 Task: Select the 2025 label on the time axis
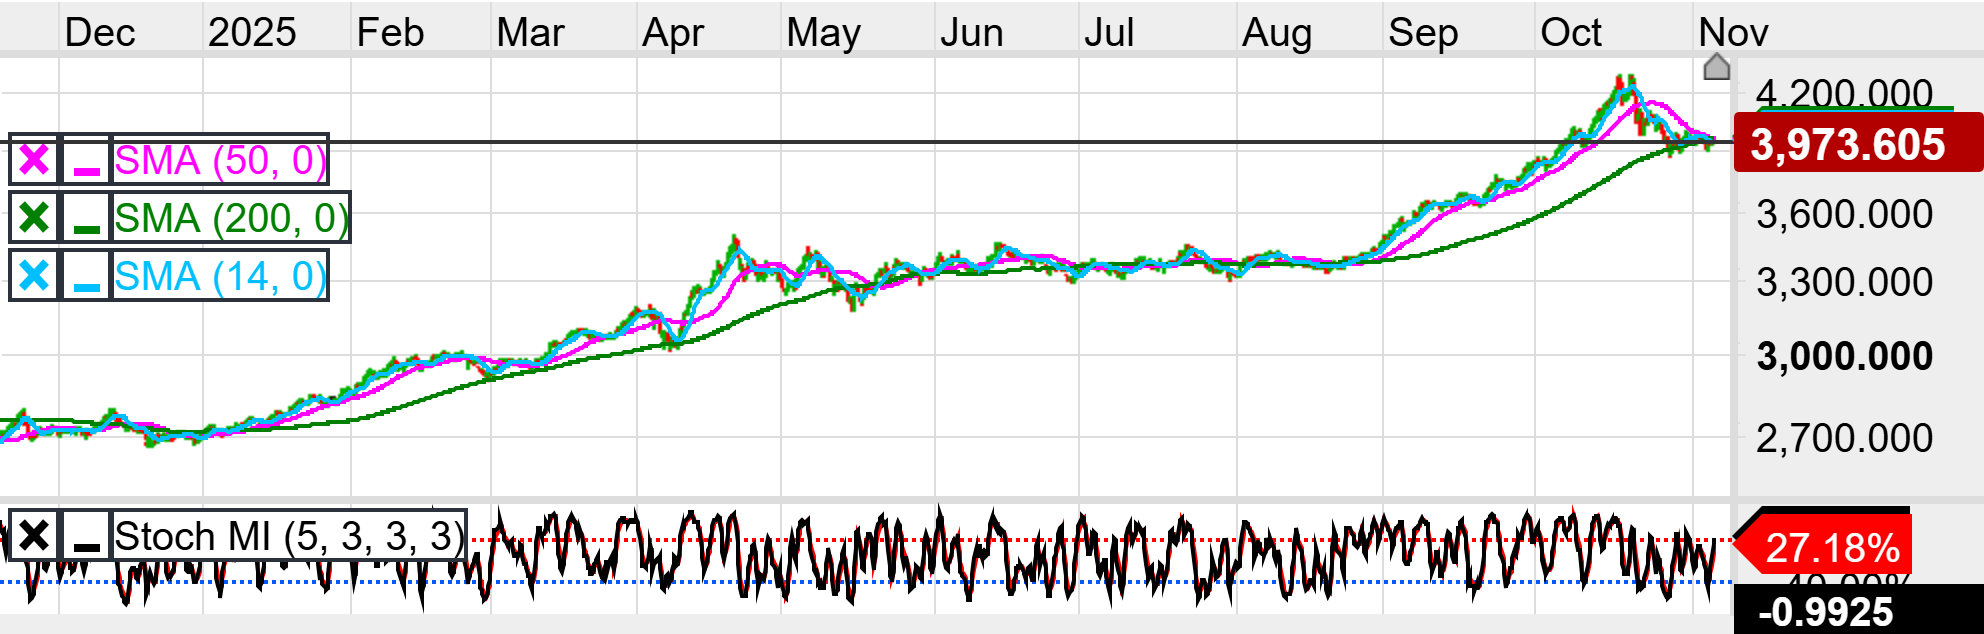coord(252,33)
